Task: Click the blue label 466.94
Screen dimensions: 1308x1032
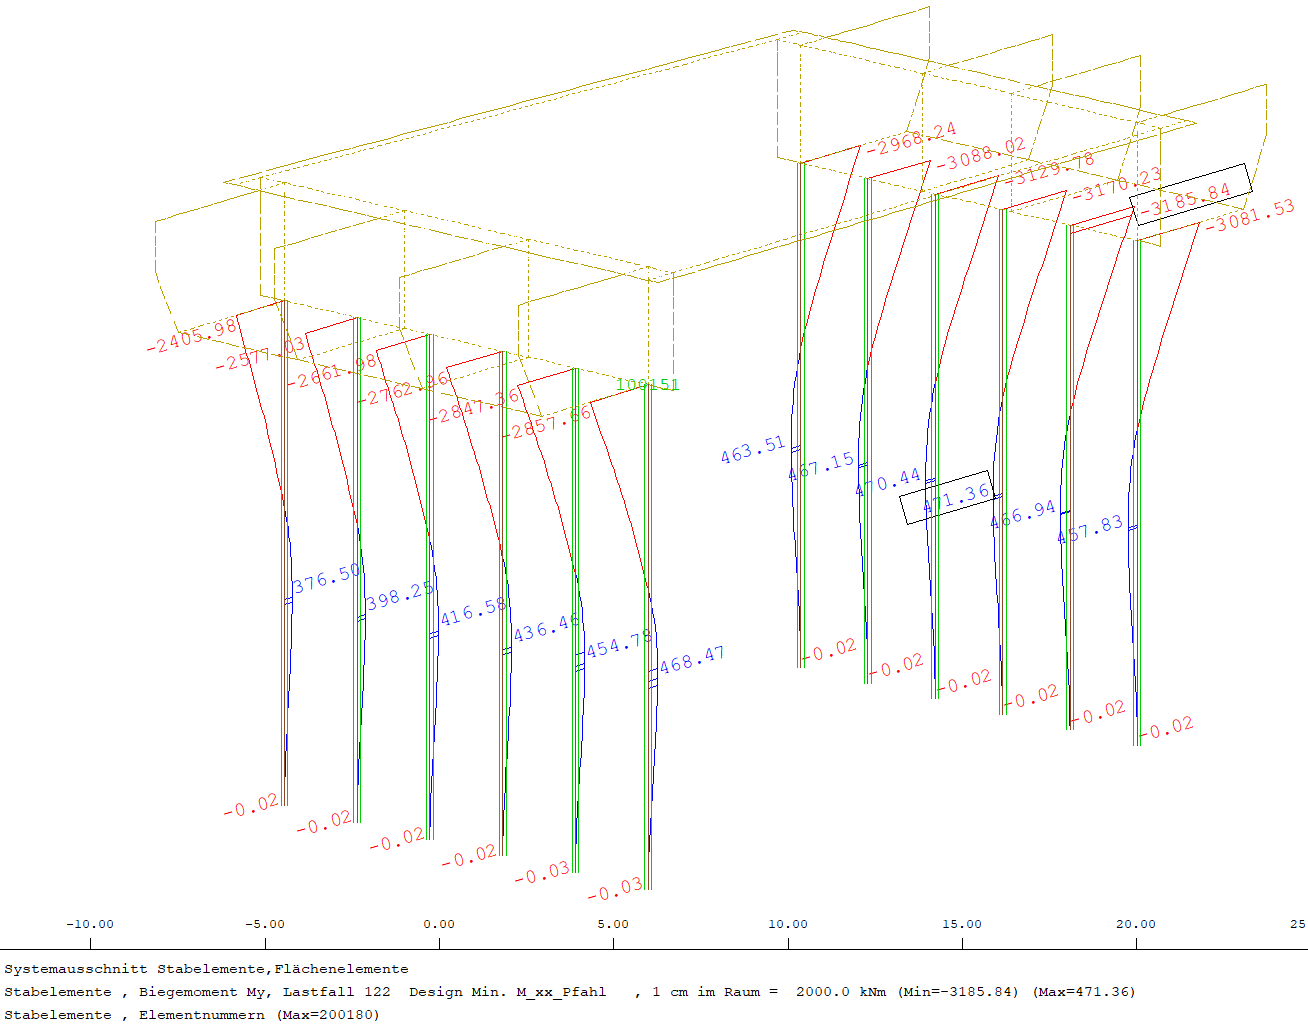Action: (x=1022, y=514)
